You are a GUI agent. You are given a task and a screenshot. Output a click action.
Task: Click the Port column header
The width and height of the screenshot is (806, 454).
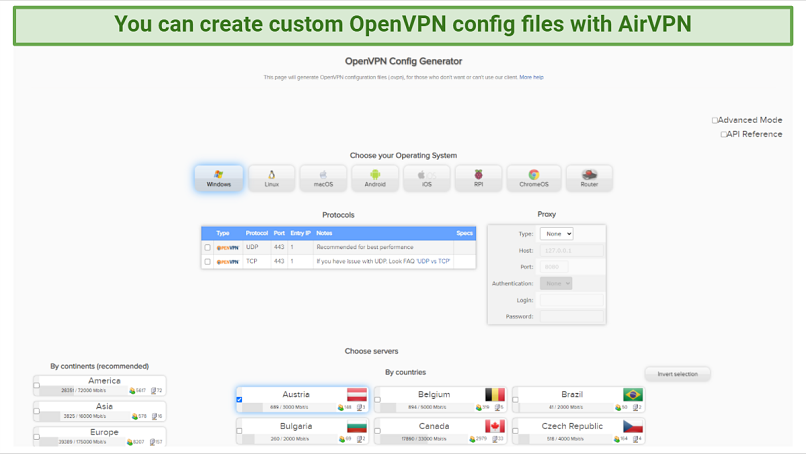point(279,233)
